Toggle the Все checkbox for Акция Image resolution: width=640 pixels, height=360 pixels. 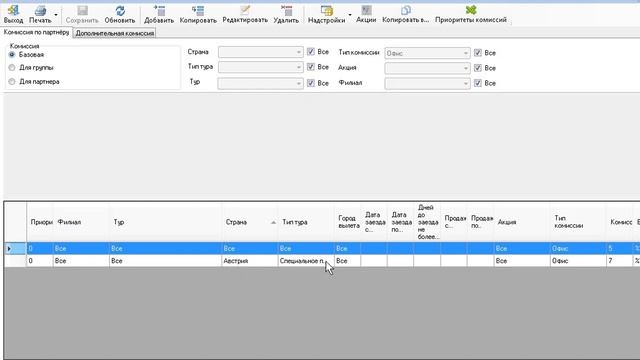coord(478,68)
